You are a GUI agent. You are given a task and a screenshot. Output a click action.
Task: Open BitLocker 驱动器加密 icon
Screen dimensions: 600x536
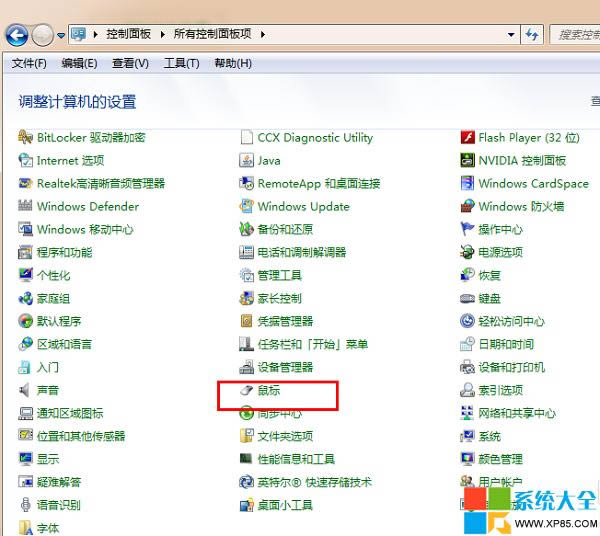coord(25,137)
